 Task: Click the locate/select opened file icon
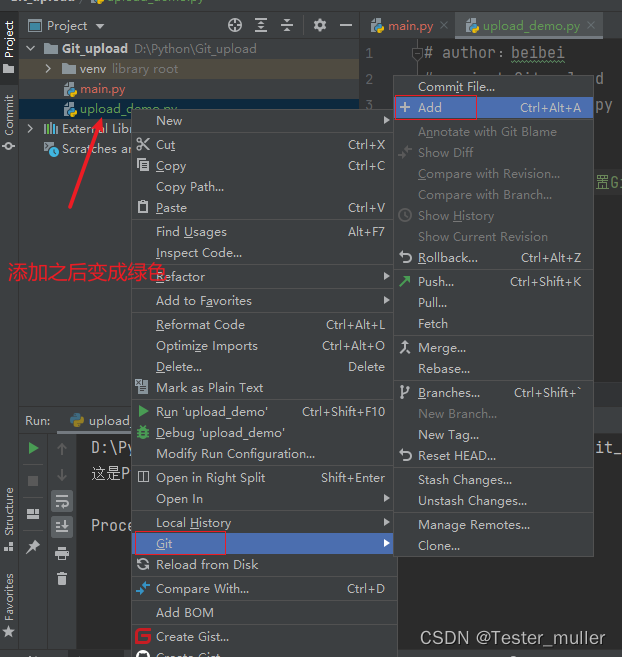[x=235, y=26]
